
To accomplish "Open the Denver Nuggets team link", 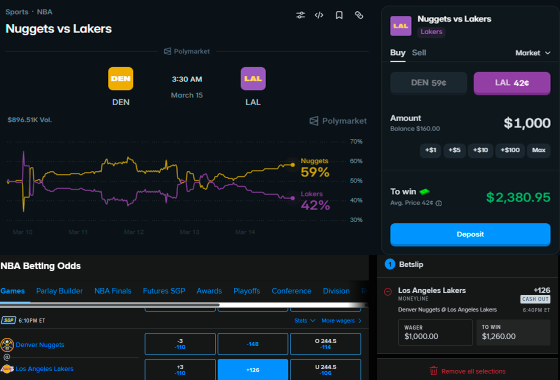I will (40, 345).
